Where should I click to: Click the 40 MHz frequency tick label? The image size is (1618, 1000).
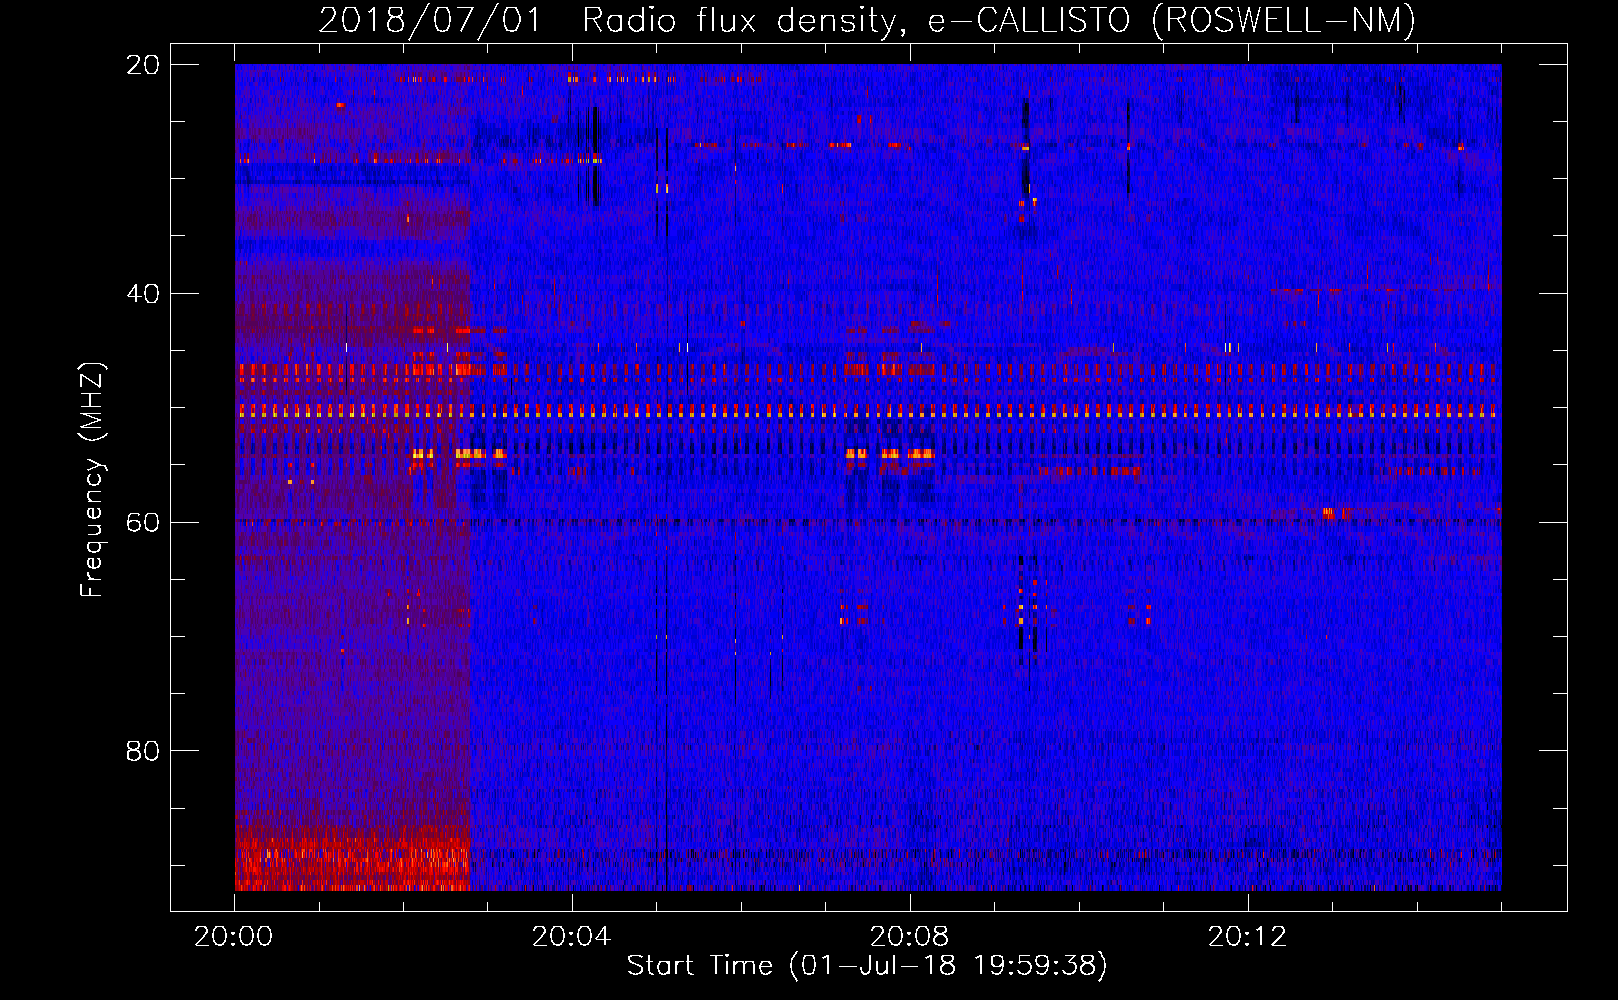[x=143, y=294]
